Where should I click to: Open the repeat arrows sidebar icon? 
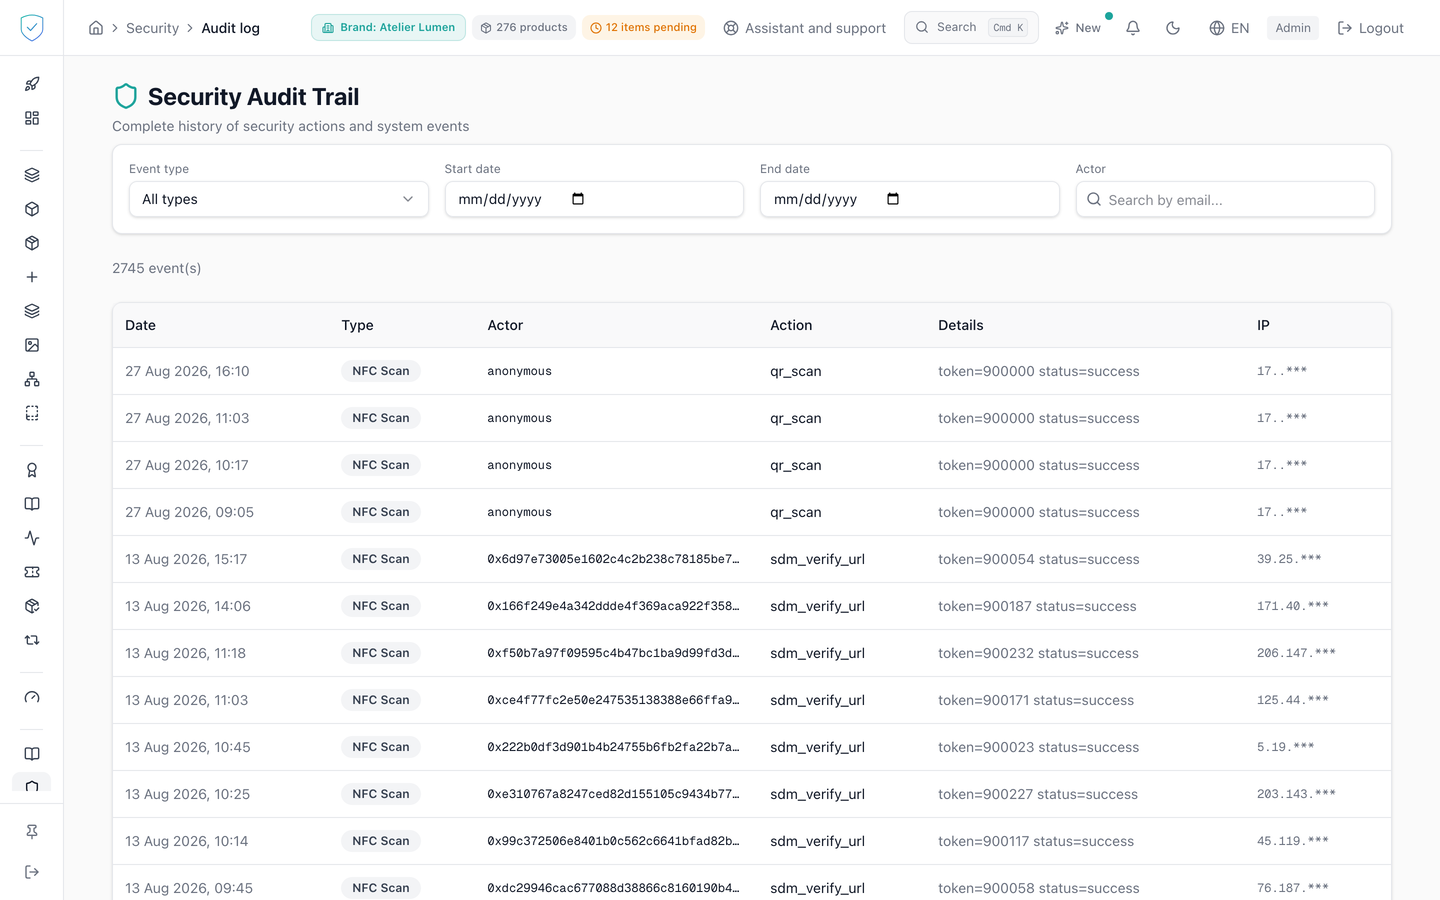coord(32,640)
